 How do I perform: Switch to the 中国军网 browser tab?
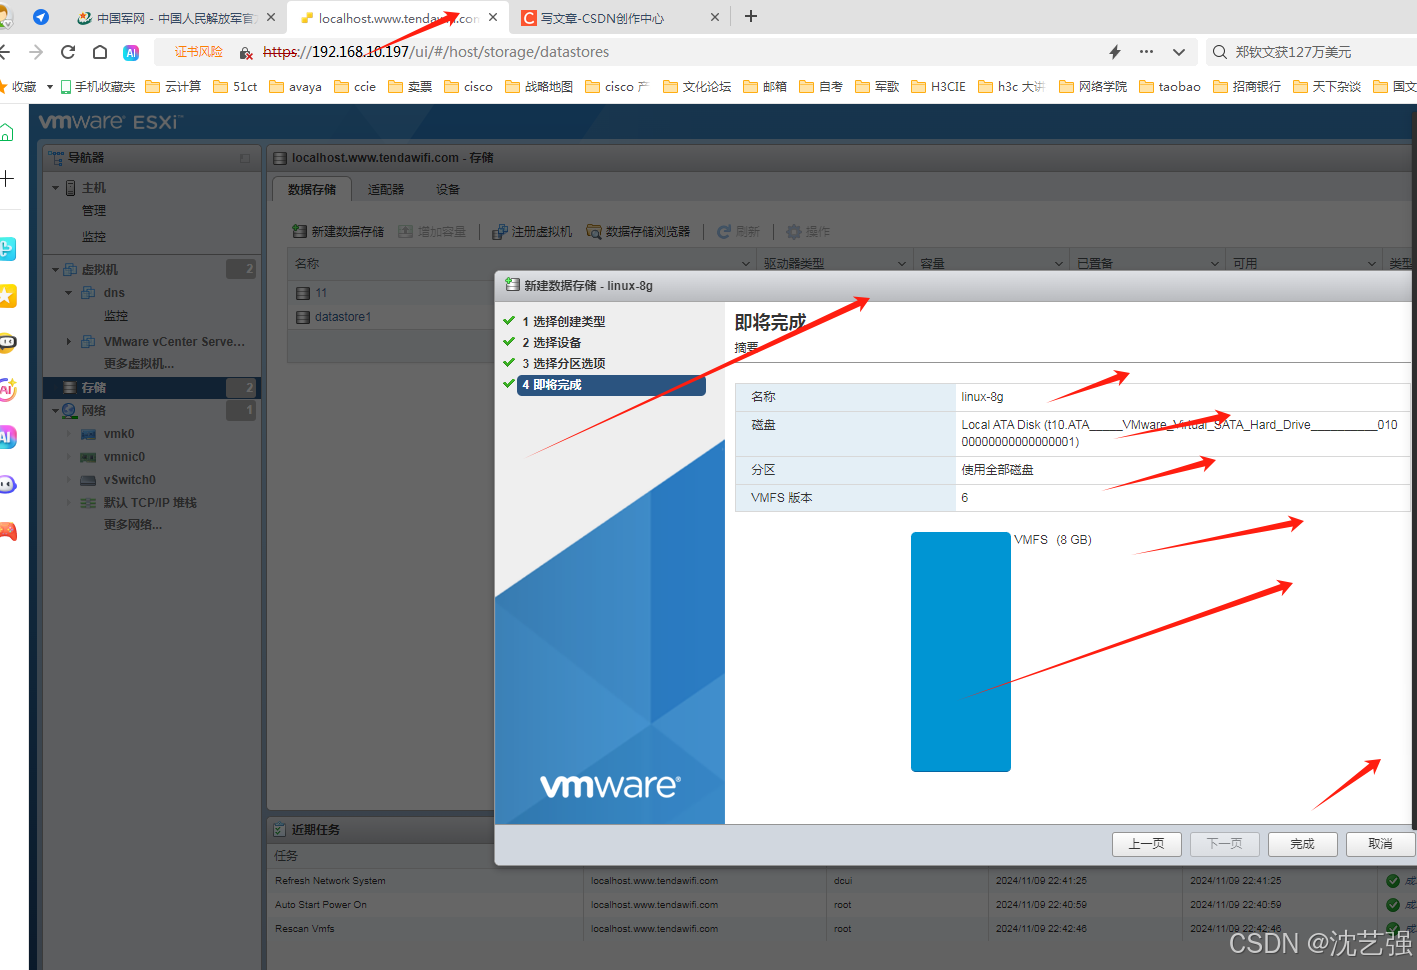176,17
